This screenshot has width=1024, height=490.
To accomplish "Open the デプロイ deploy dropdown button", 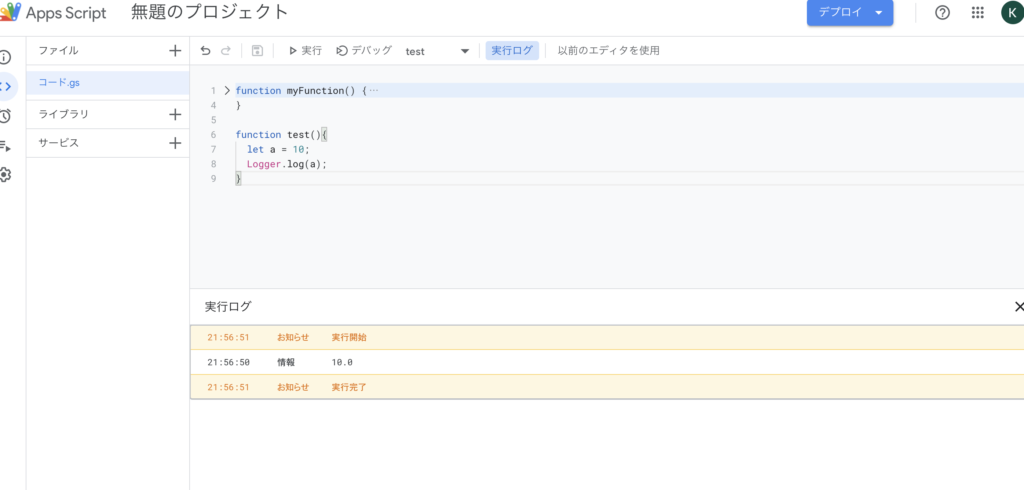I will coord(850,13).
